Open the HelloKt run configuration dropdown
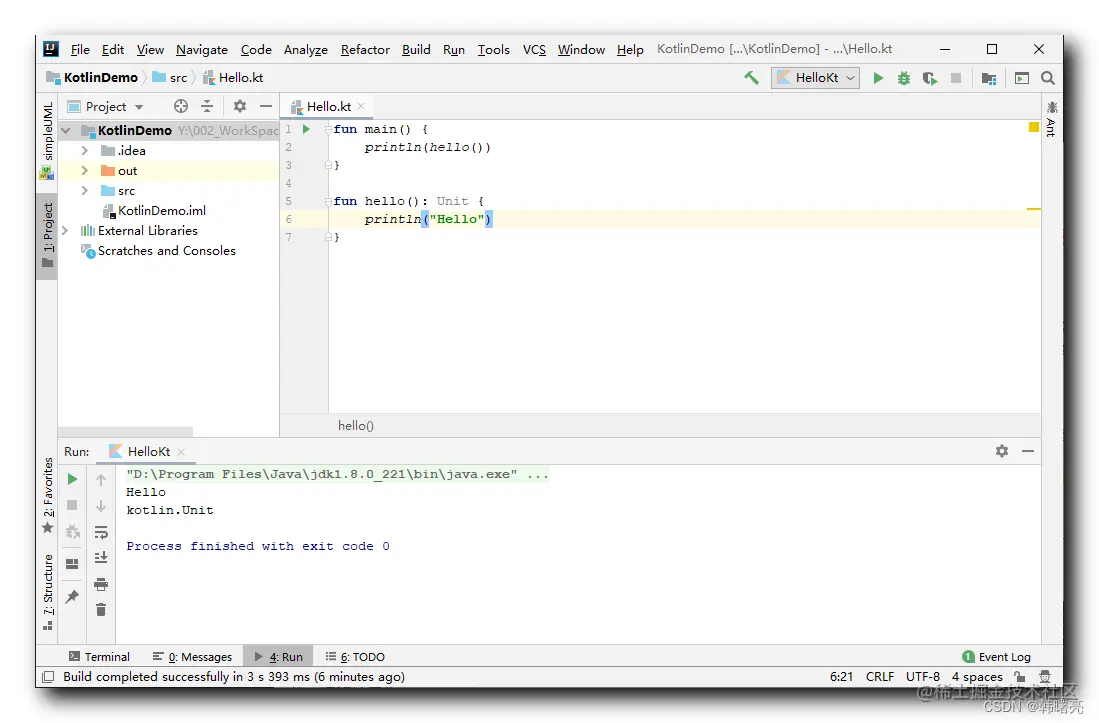 (x=815, y=78)
